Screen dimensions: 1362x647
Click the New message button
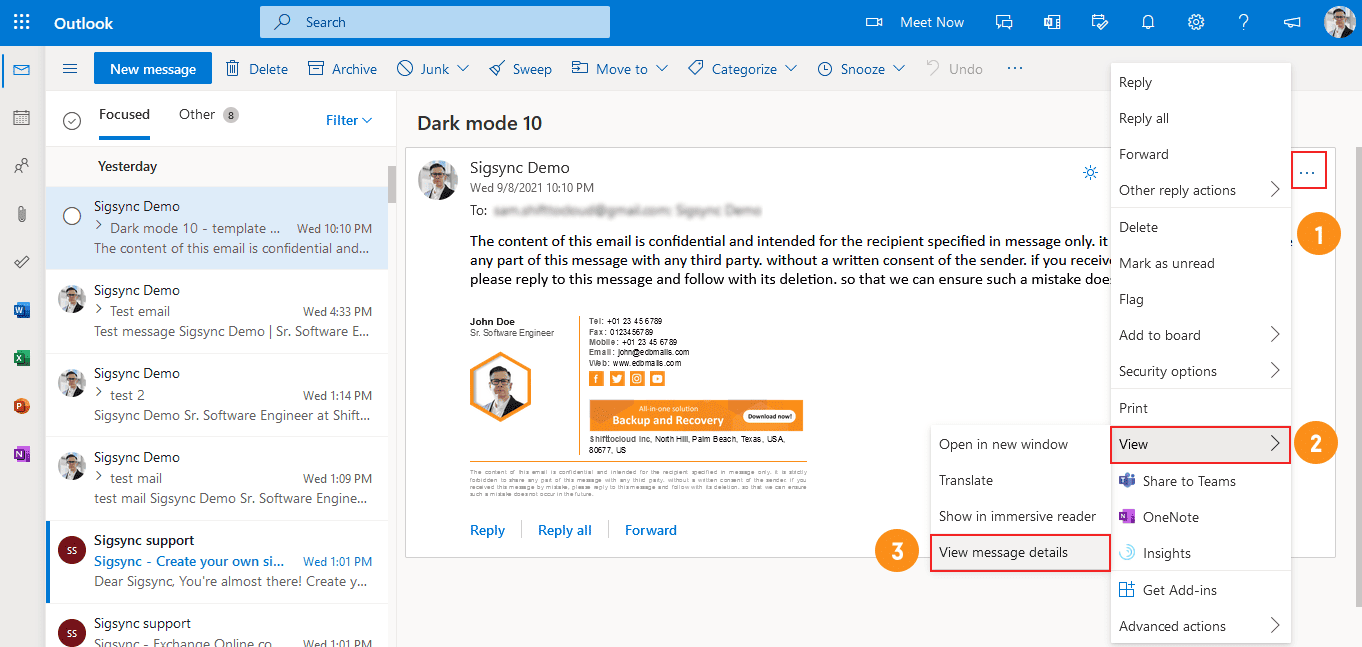[x=153, y=69]
